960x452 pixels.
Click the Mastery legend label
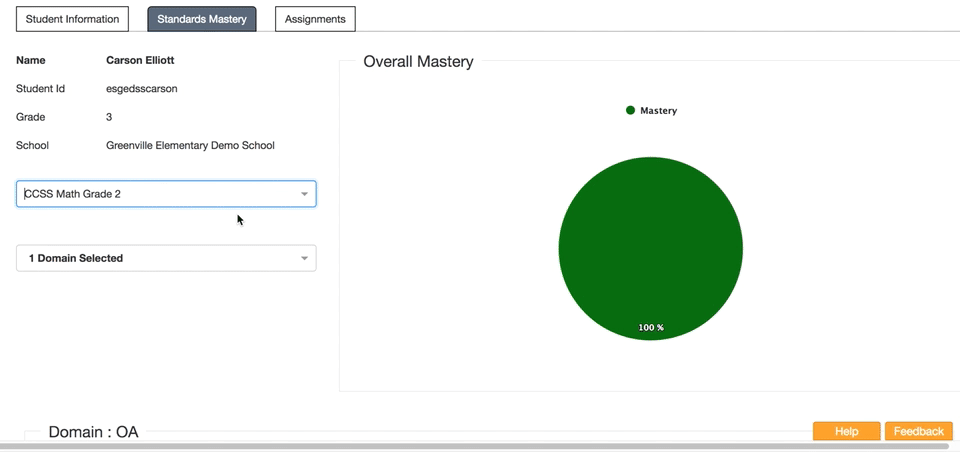658,111
